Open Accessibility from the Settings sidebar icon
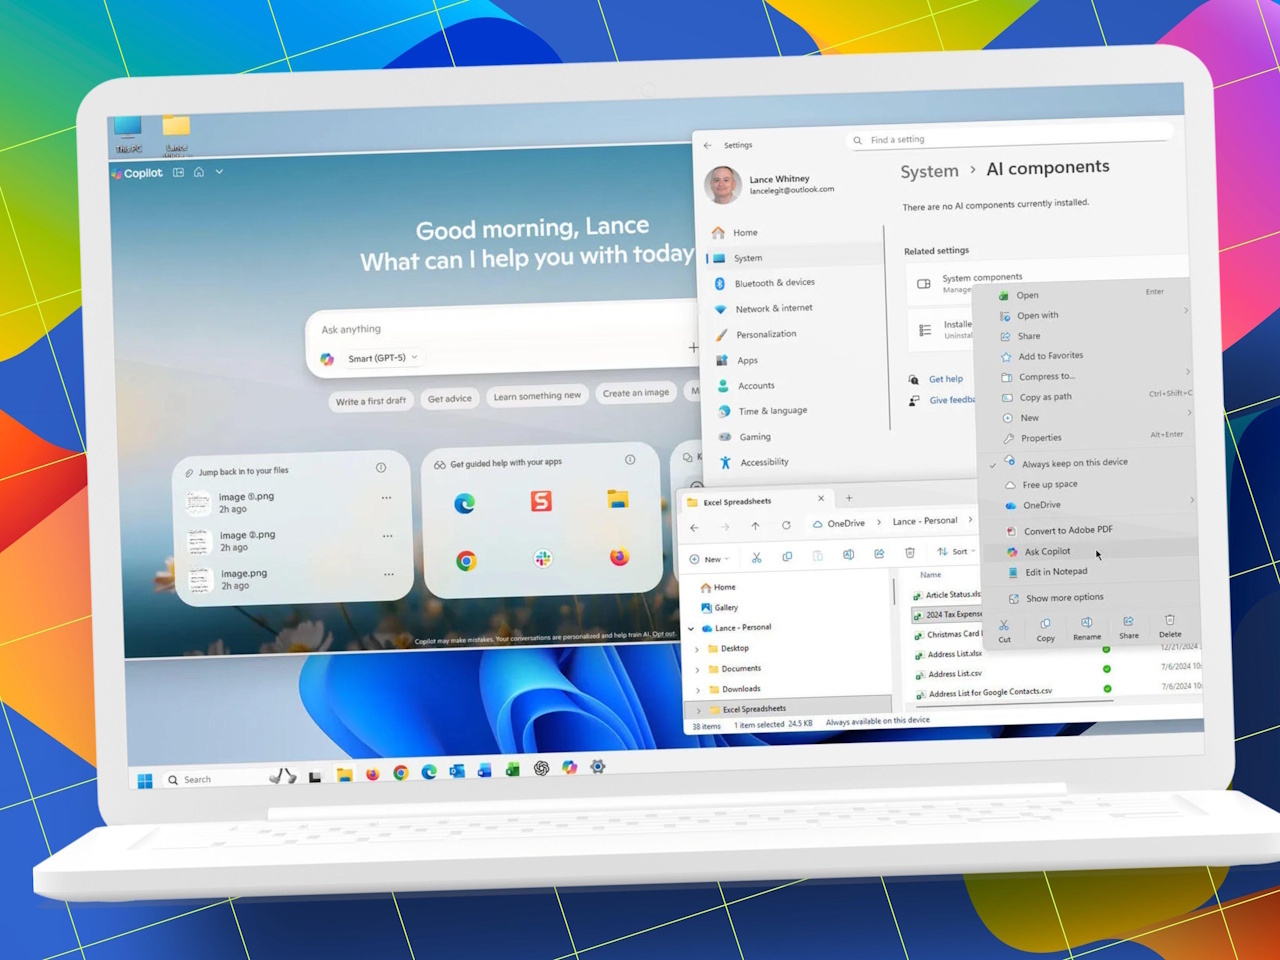The image size is (1280, 960). click(x=724, y=461)
